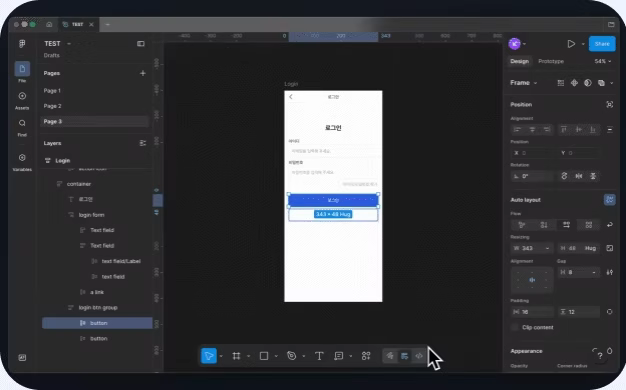The width and height of the screenshot is (626, 390).
Task: Click the blue login button on canvas
Action: pos(333,200)
